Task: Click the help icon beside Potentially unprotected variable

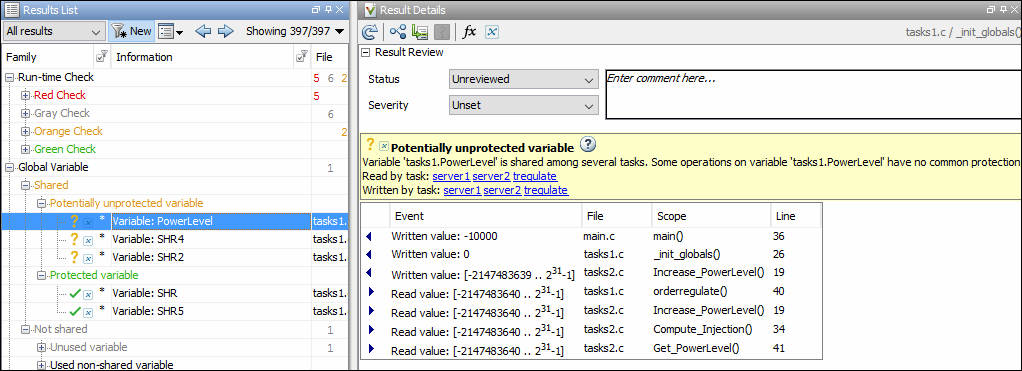Action: [587, 145]
